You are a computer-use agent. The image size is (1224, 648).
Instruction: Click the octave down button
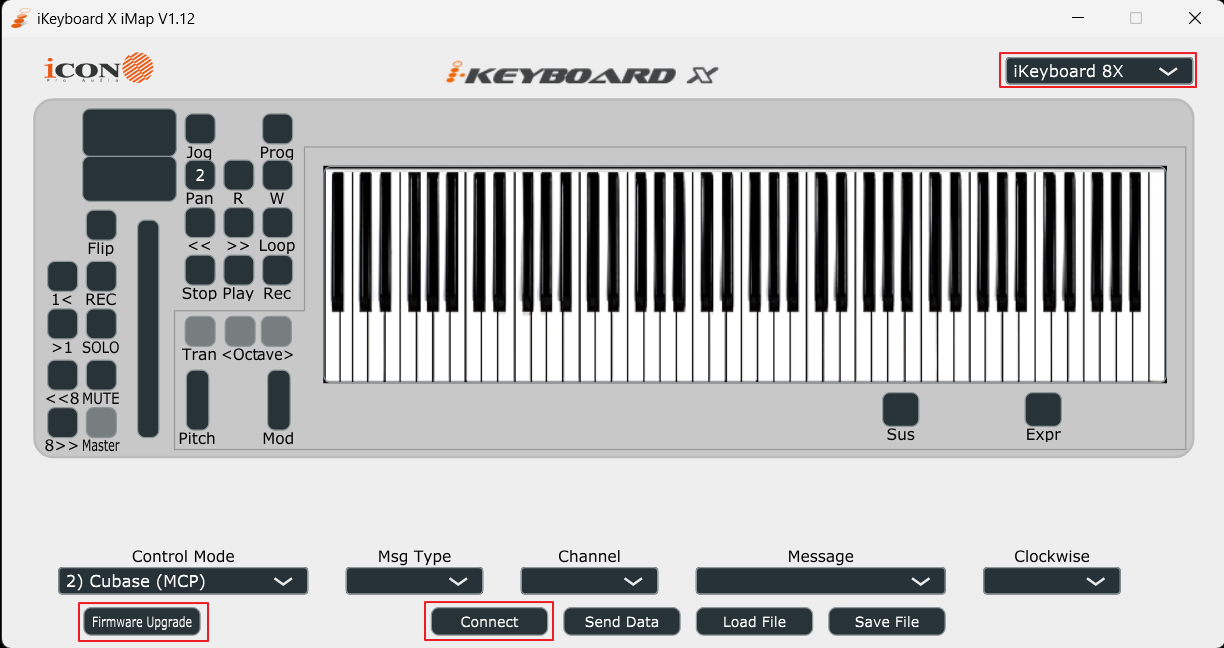(x=239, y=331)
